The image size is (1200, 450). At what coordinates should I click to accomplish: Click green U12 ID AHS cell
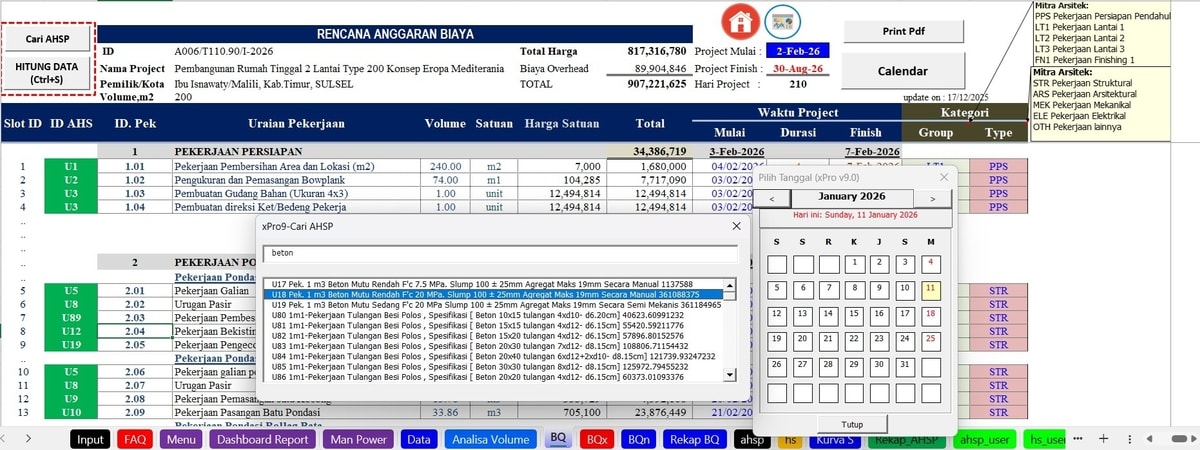[x=71, y=331]
